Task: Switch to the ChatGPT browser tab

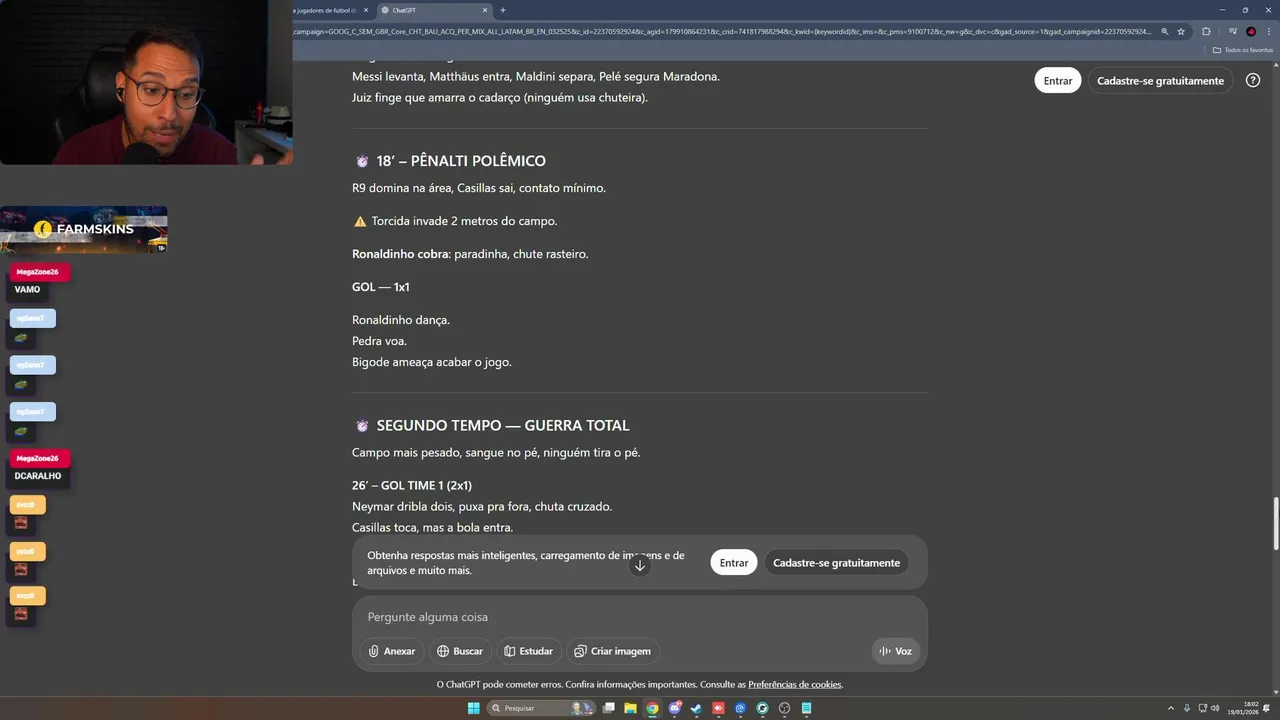Action: click(x=432, y=10)
